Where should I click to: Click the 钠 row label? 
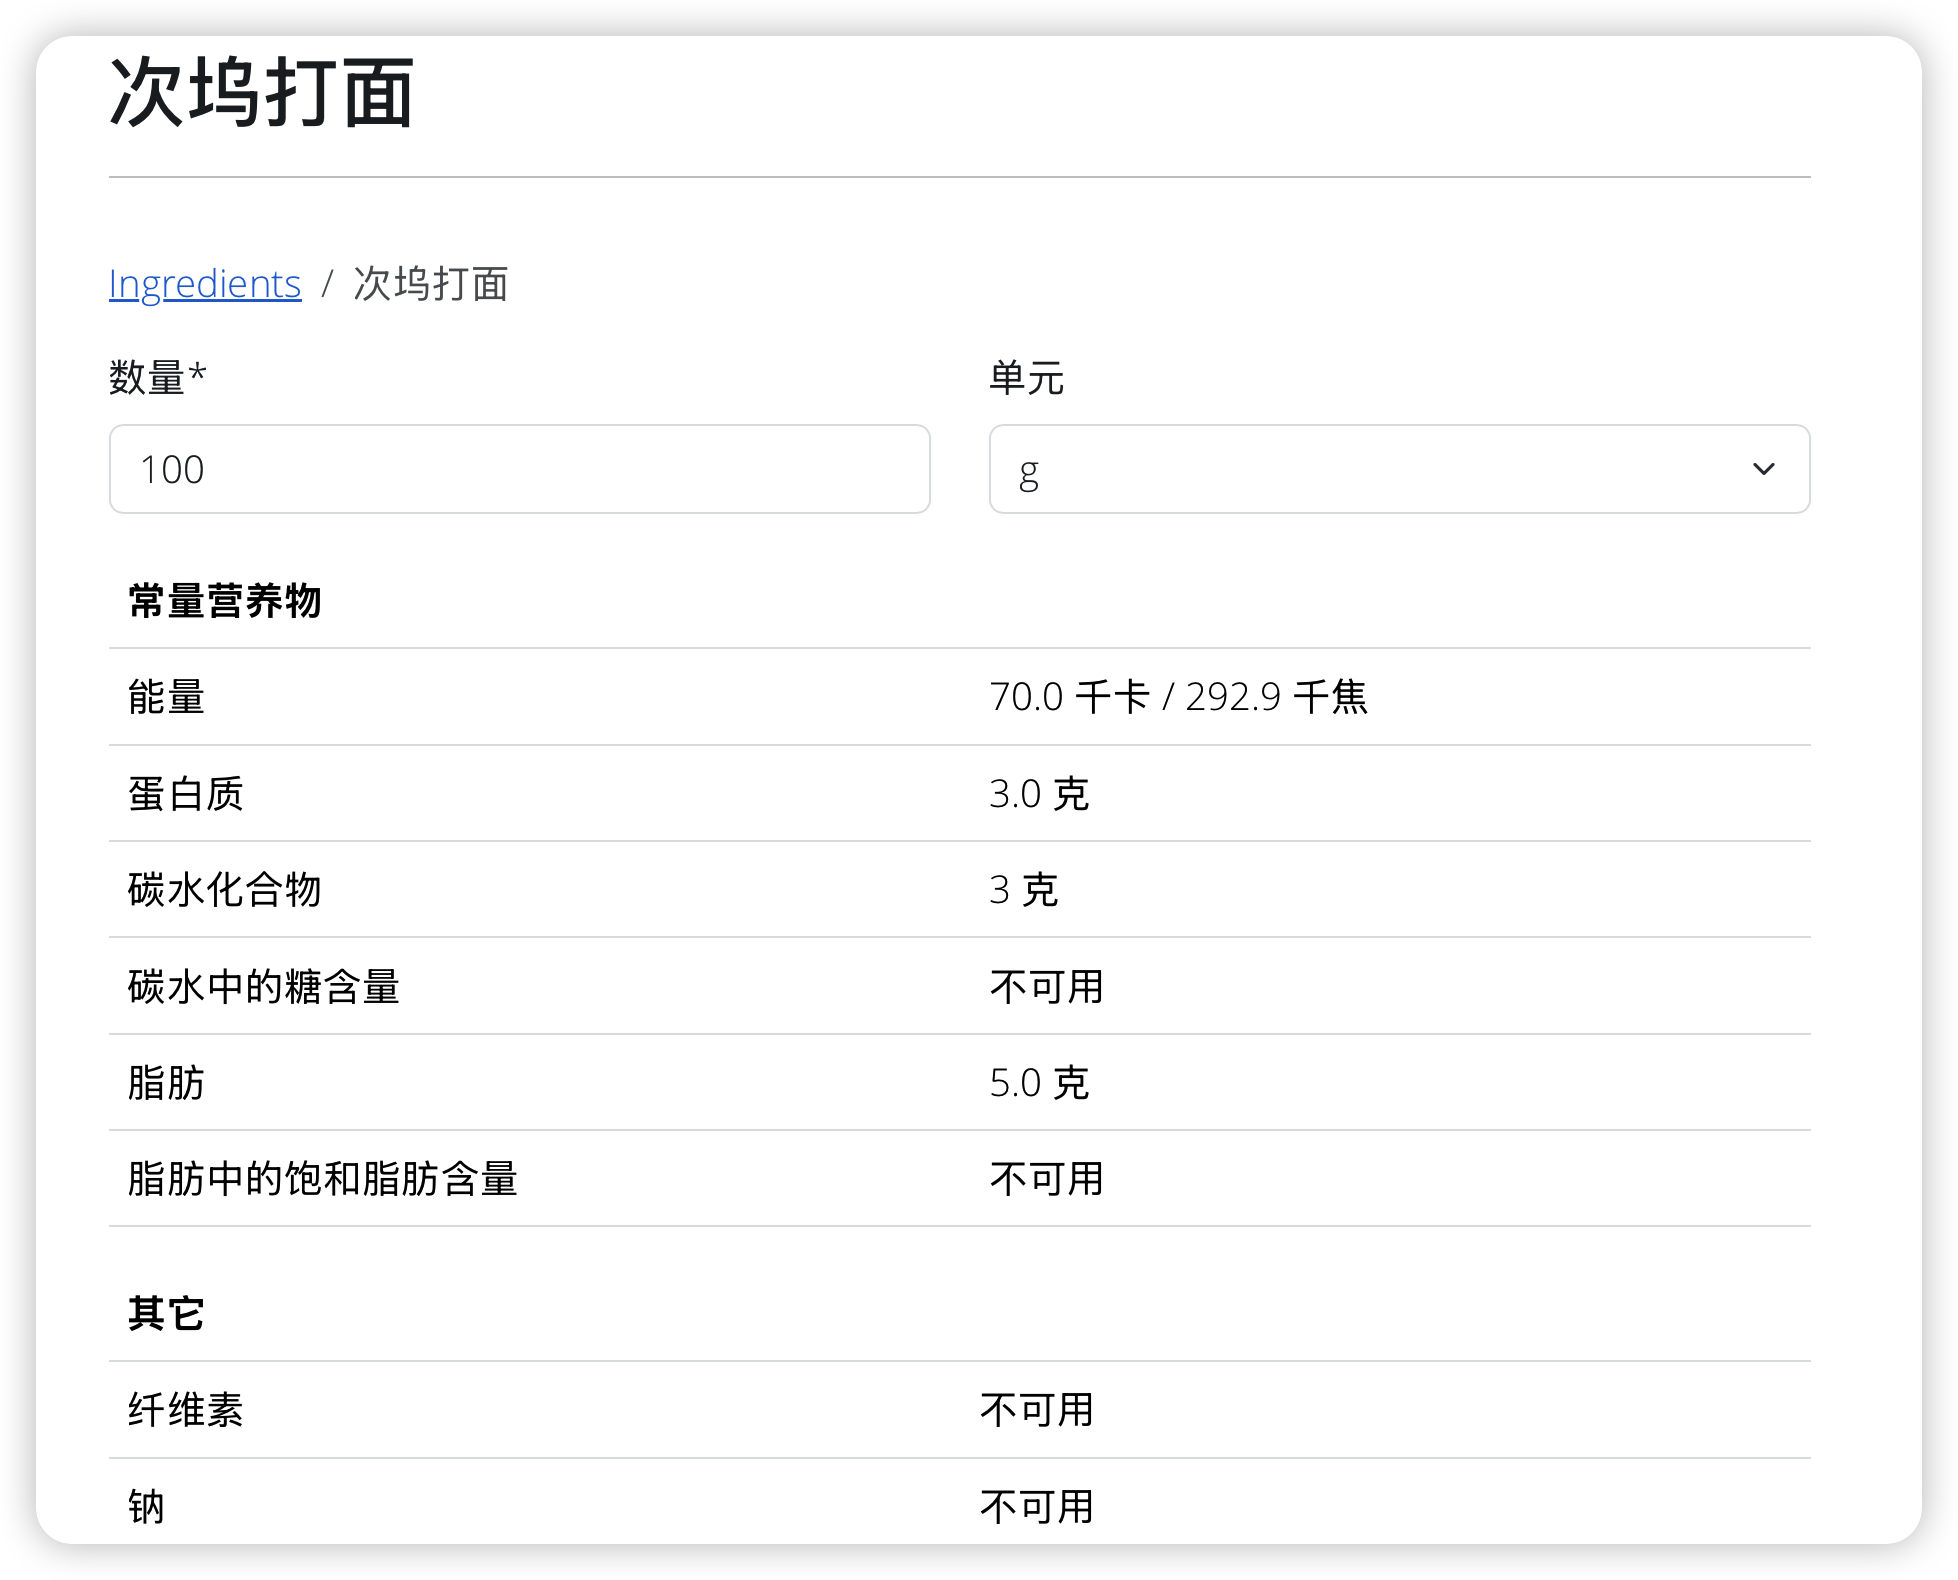click(146, 1506)
